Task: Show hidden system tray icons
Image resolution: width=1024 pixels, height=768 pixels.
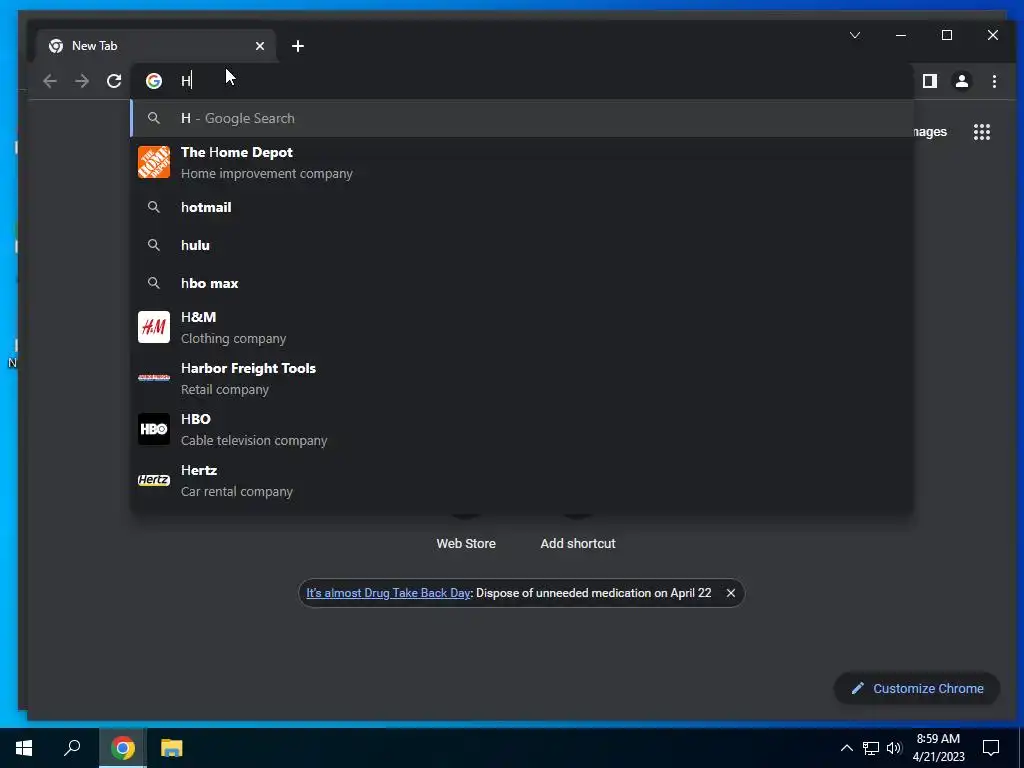Action: coord(846,748)
